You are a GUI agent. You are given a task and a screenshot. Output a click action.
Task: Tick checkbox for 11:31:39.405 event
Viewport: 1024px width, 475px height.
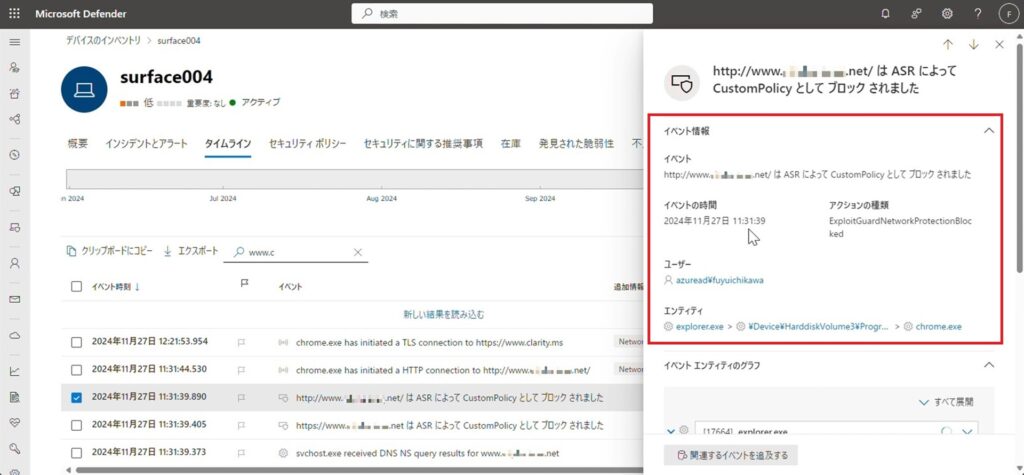(x=76, y=425)
